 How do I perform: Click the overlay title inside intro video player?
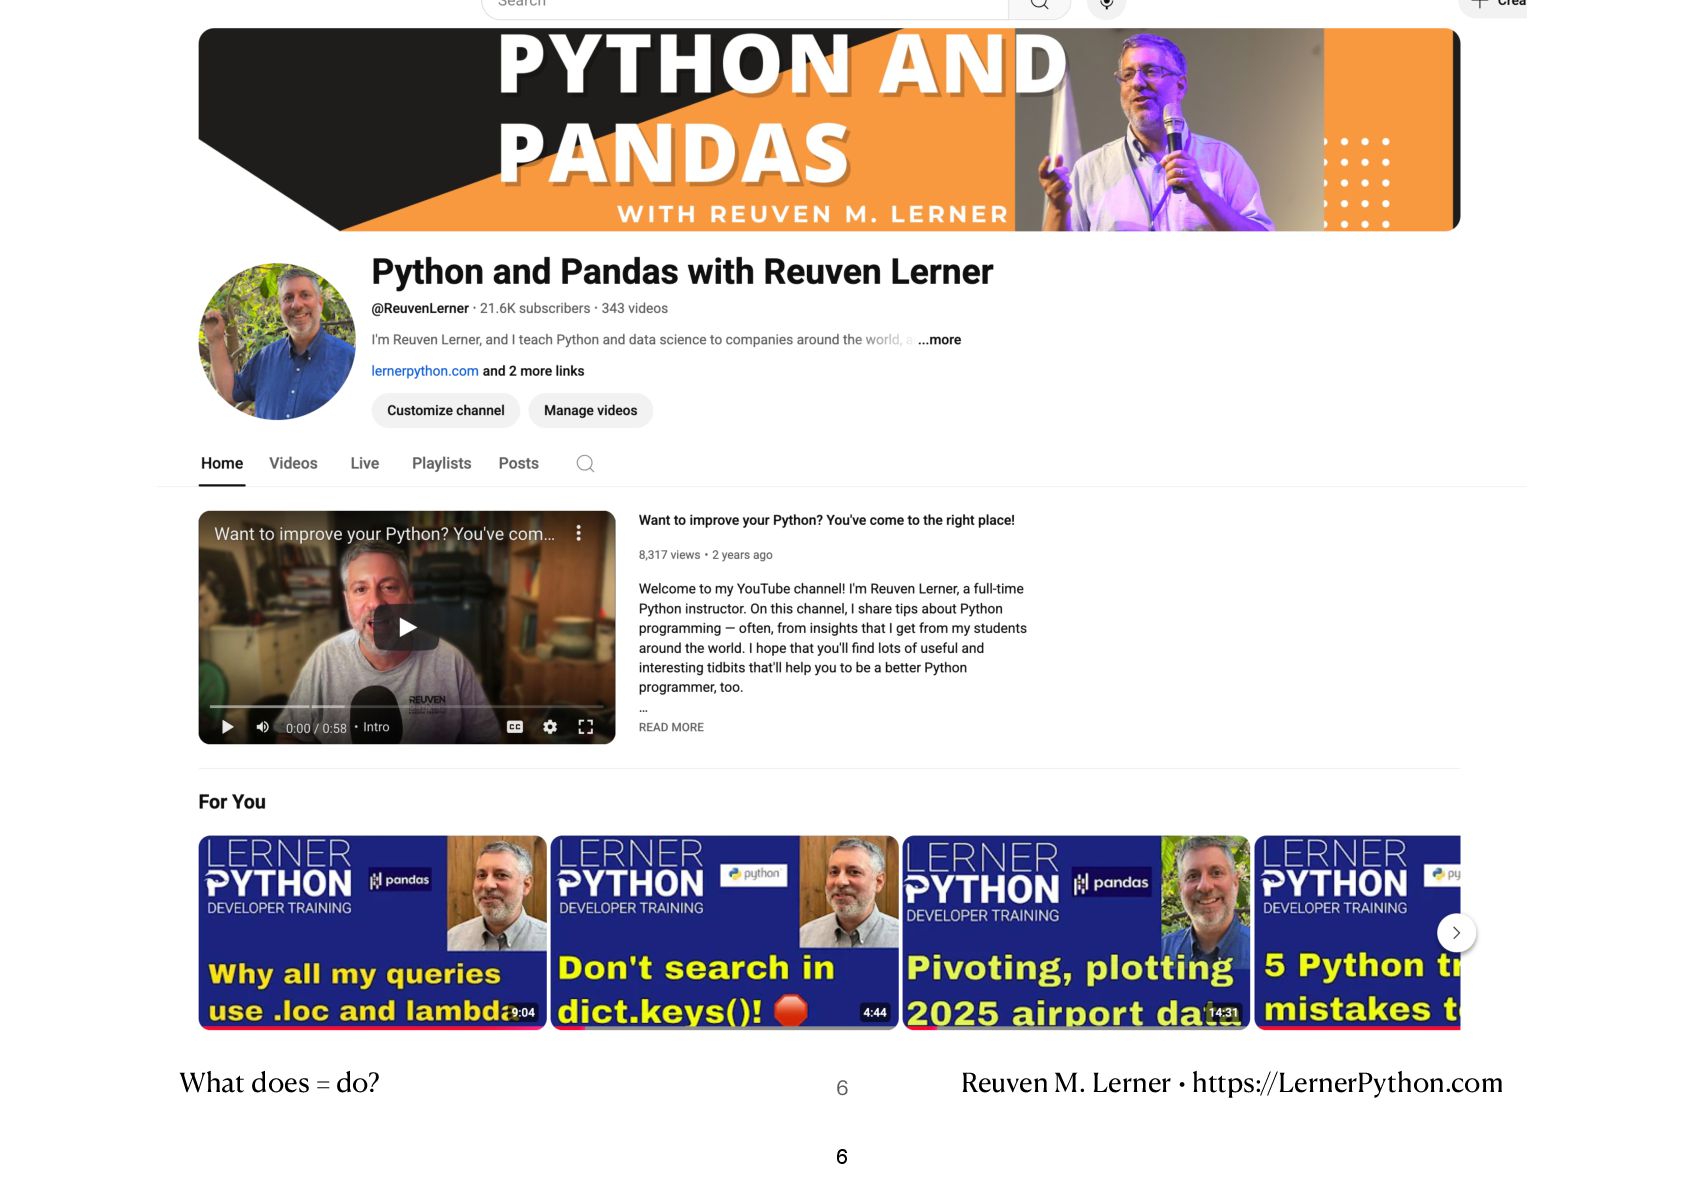point(385,534)
